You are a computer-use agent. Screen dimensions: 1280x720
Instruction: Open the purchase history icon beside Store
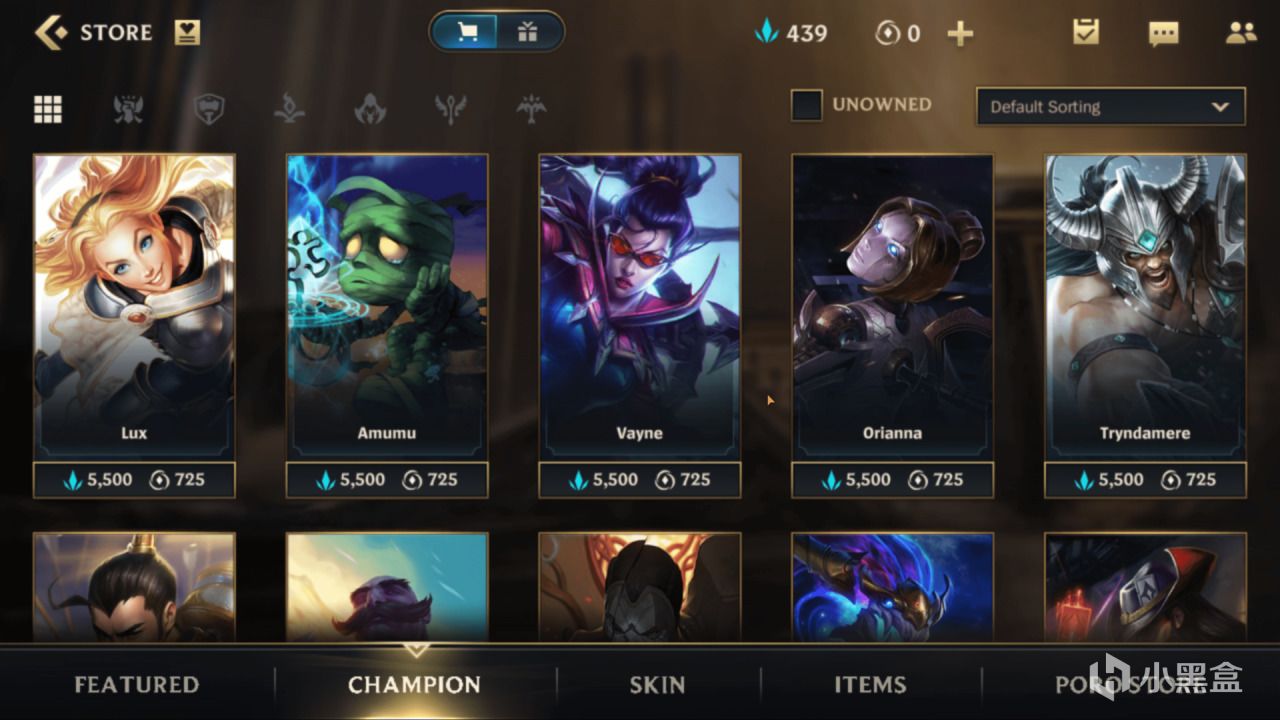187,33
